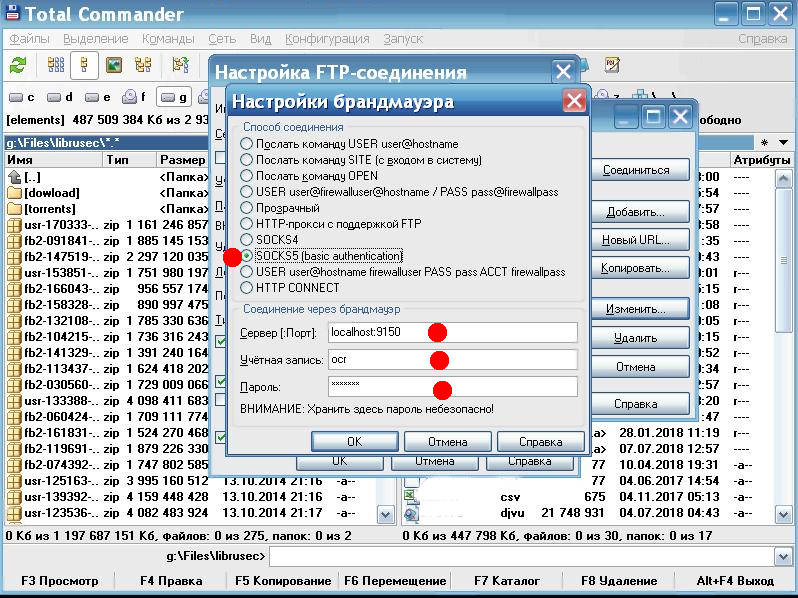Click the asterisk favorites button of right panel
Screen dimensions: 798x598
click(x=764, y=143)
